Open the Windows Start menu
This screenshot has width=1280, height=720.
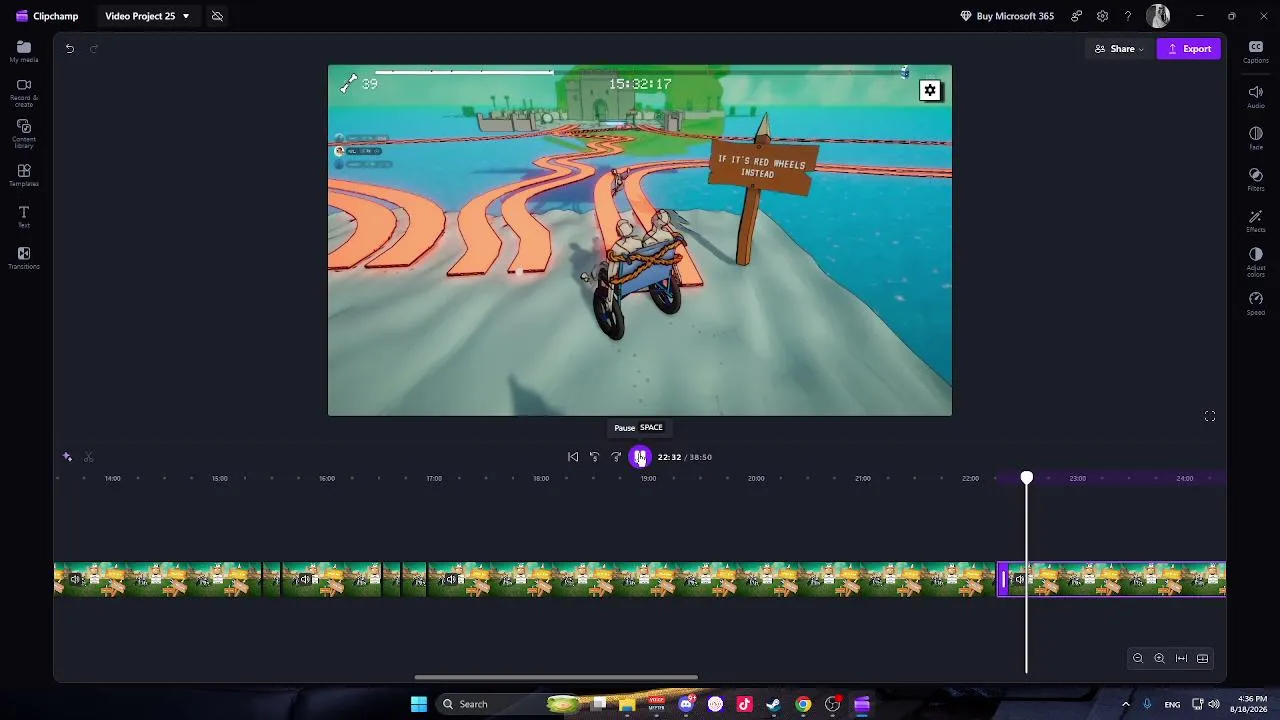419,704
